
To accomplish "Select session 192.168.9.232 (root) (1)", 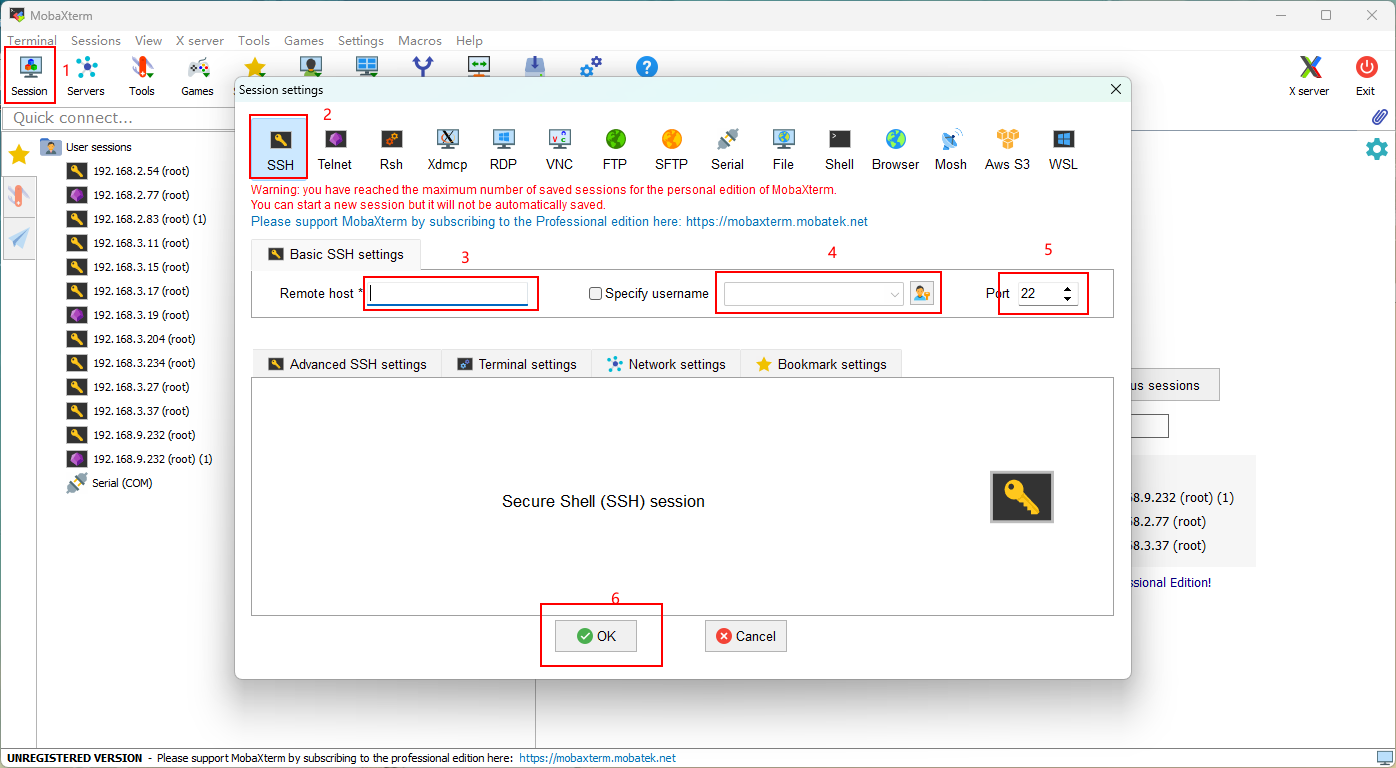I will click(x=140, y=459).
